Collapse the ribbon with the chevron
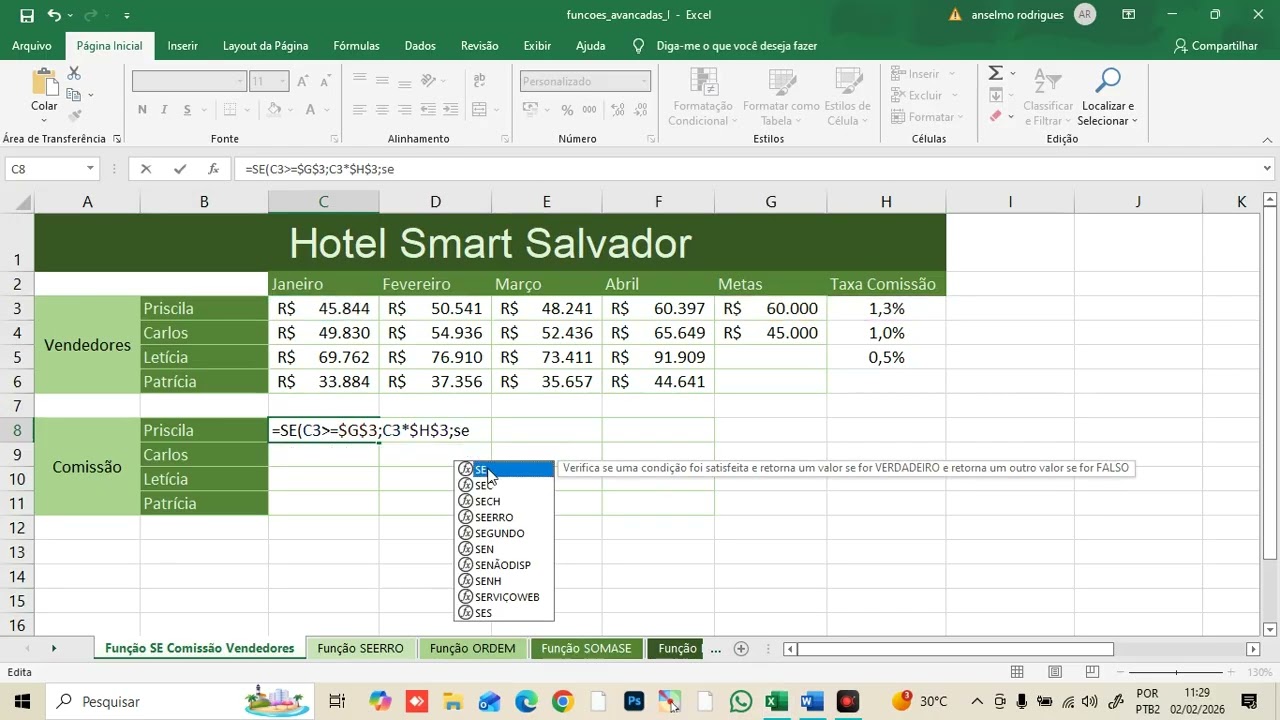Screen dimensions: 1280x720 click(1267, 139)
